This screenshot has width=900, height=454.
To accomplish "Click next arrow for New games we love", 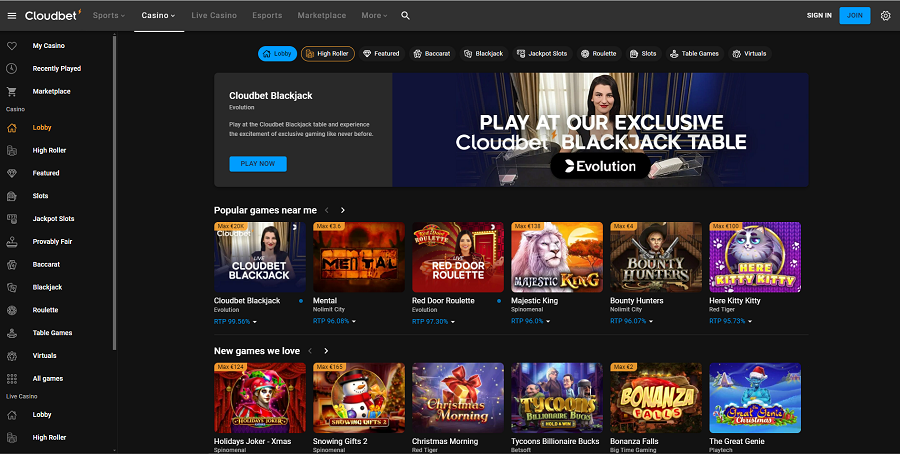I will click(326, 351).
